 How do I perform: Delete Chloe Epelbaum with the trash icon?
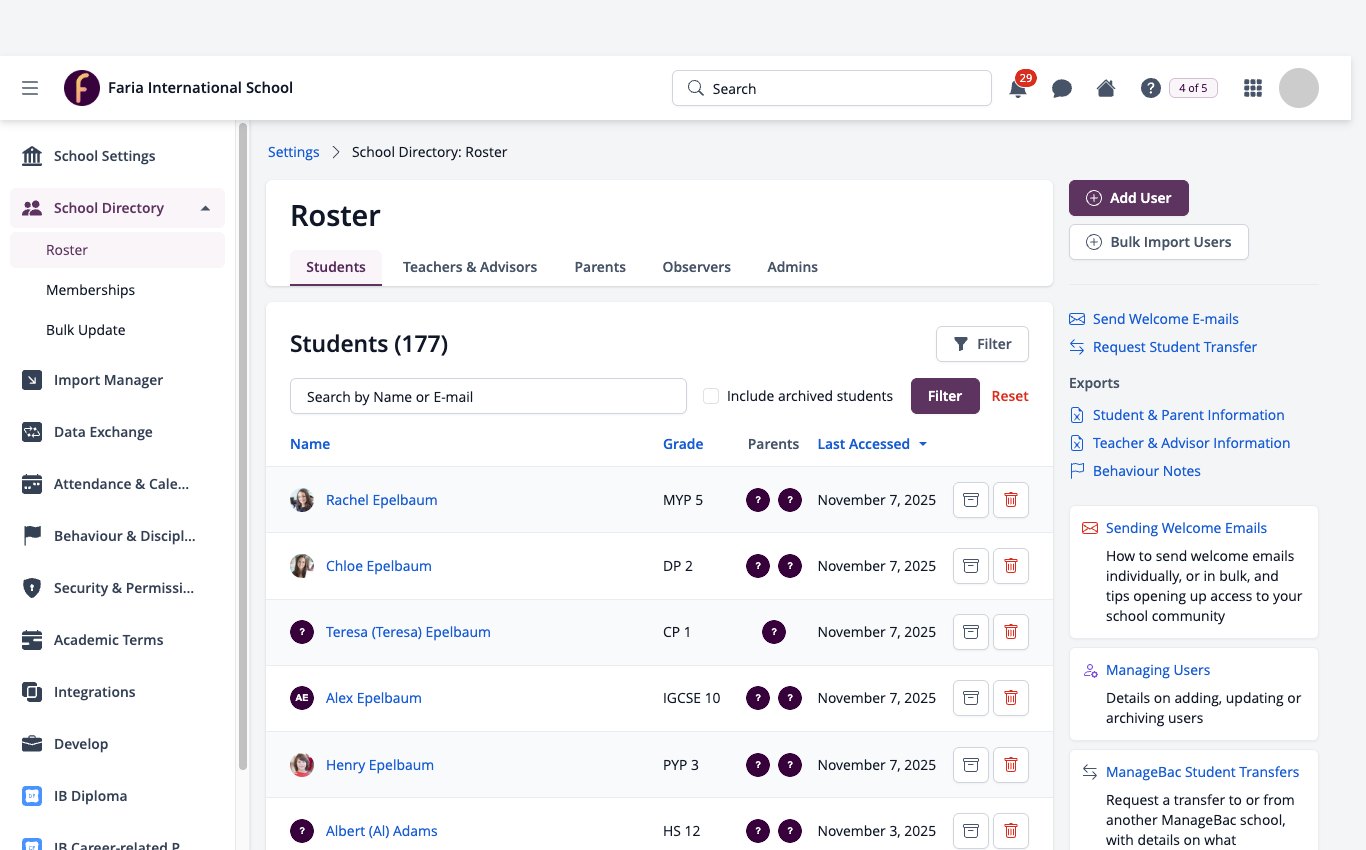(1011, 566)
